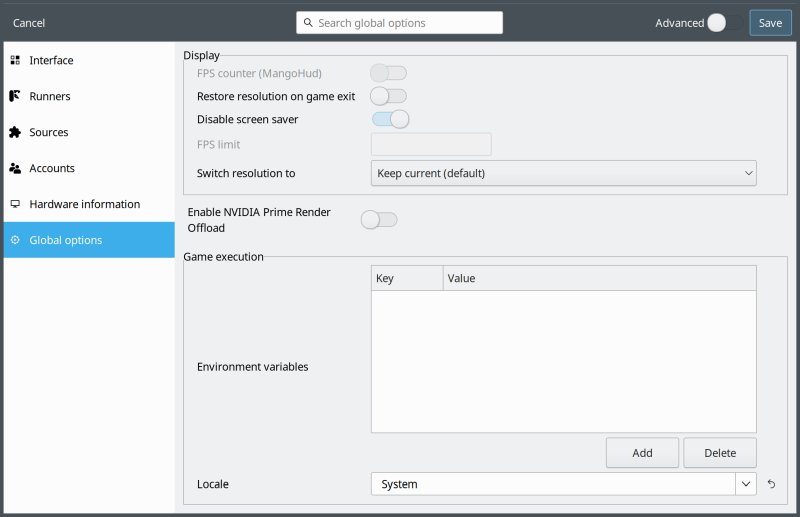The height and width of the screenshot is (517, 800).
Task: Click the Delete environment variable button
Action: tap(720, 453)
